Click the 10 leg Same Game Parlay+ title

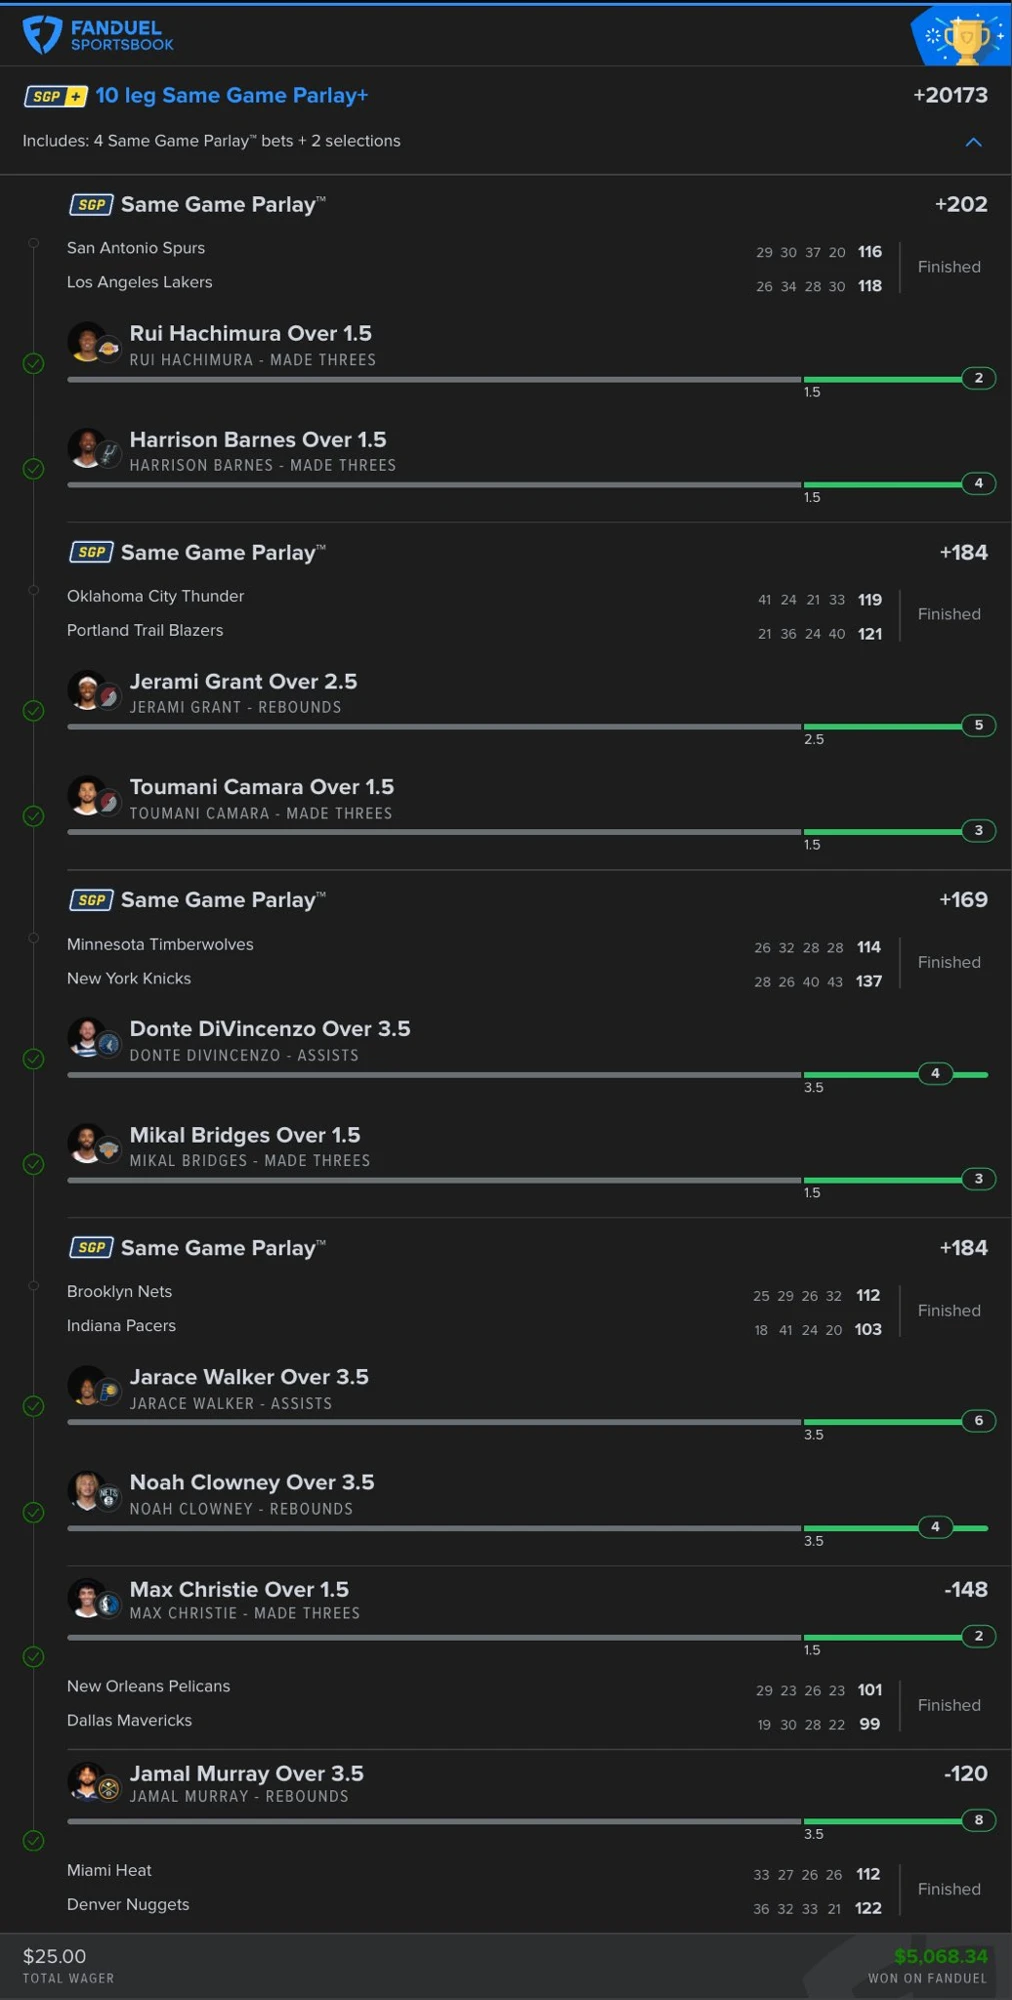(232, 96)
